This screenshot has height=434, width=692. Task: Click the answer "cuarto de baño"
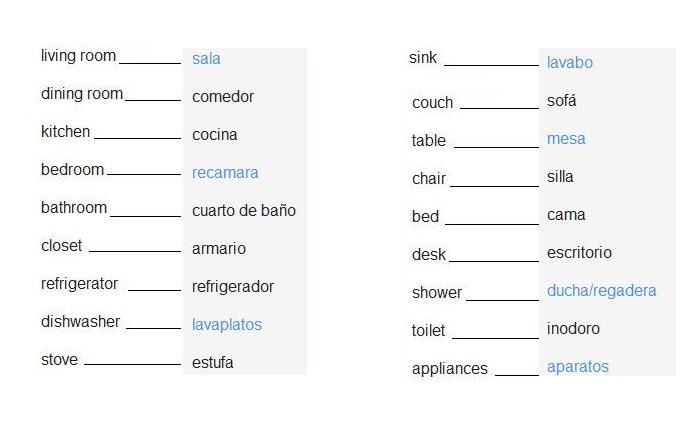click(x=244, y=211)
